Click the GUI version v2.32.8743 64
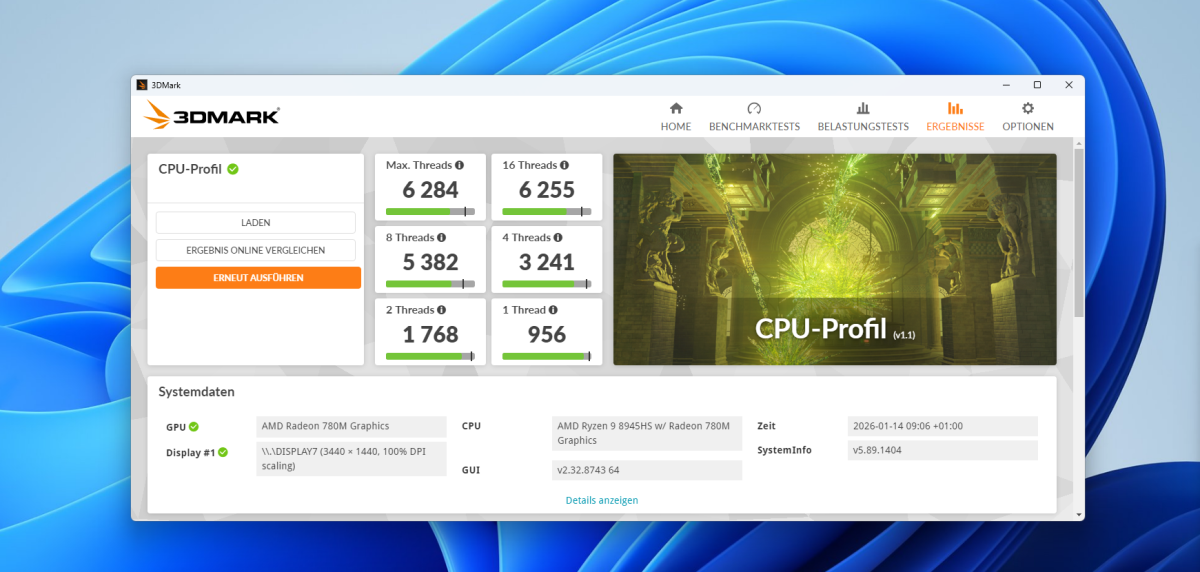Screen dimensions: 1200x572 point(647,470)
